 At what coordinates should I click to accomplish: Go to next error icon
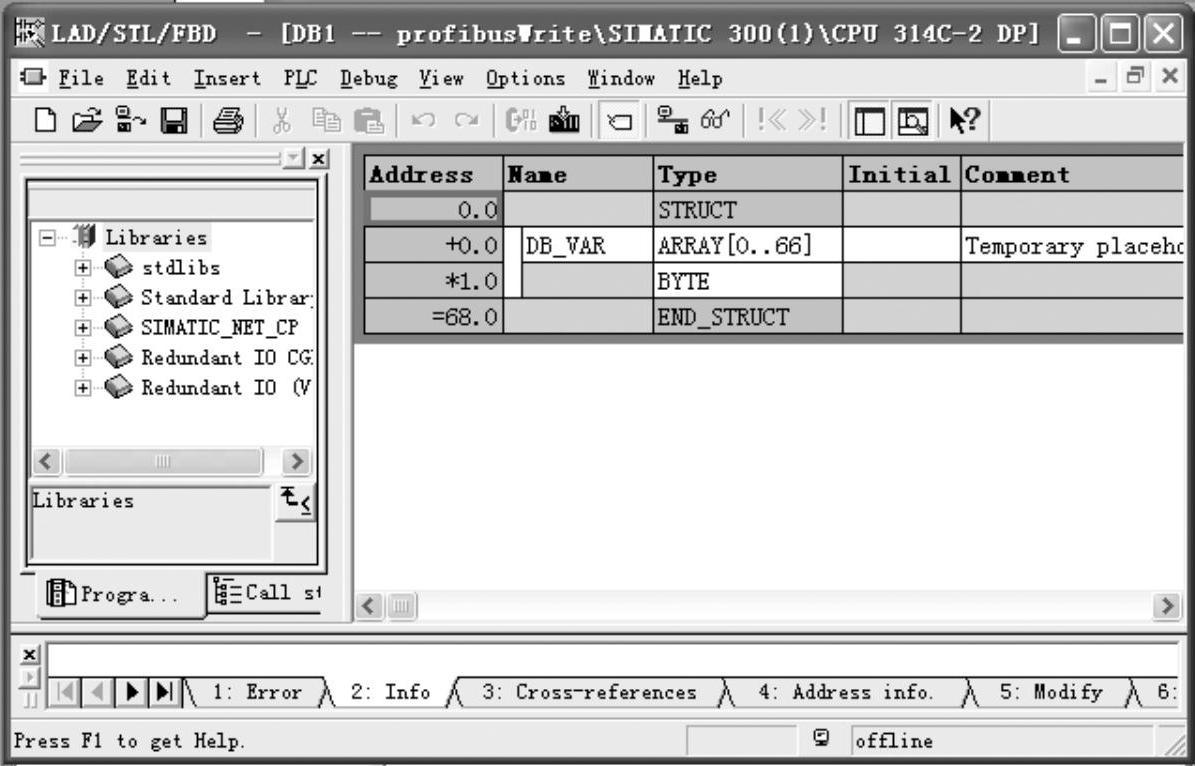(812, 120)
